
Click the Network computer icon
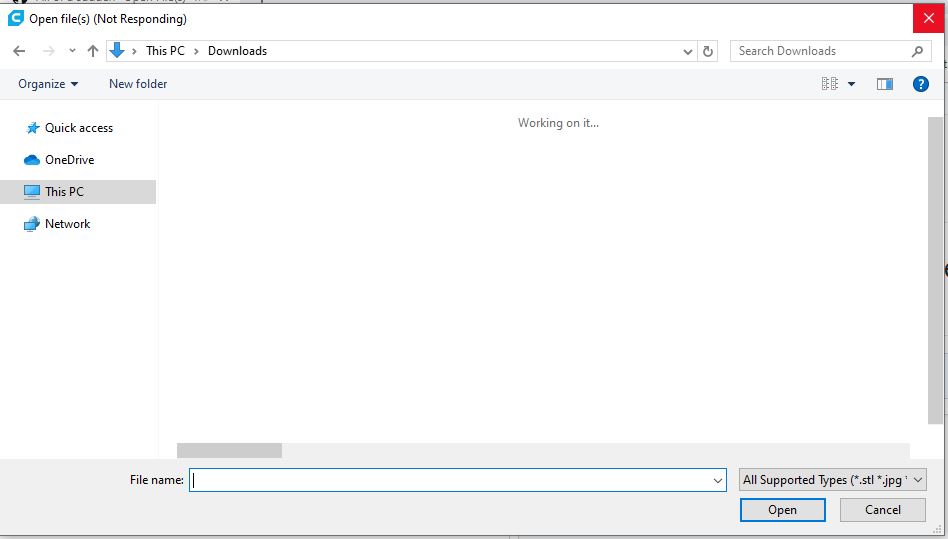(31, 224)
